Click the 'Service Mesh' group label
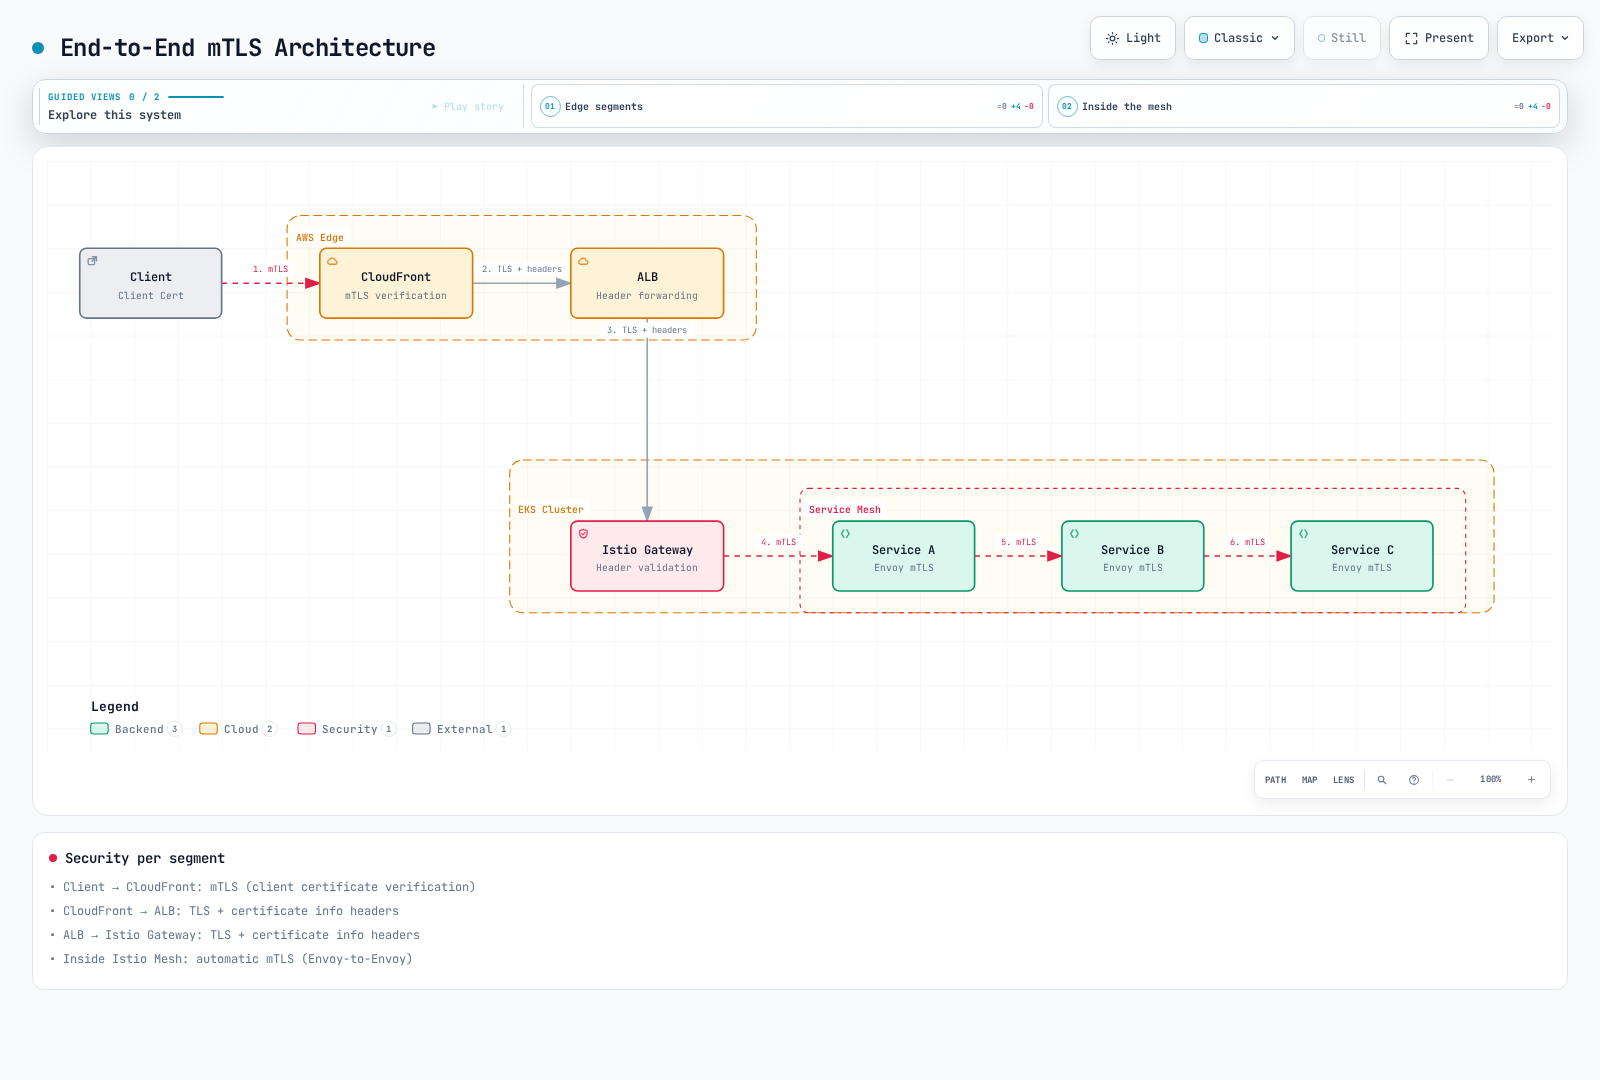 [845, 510]
